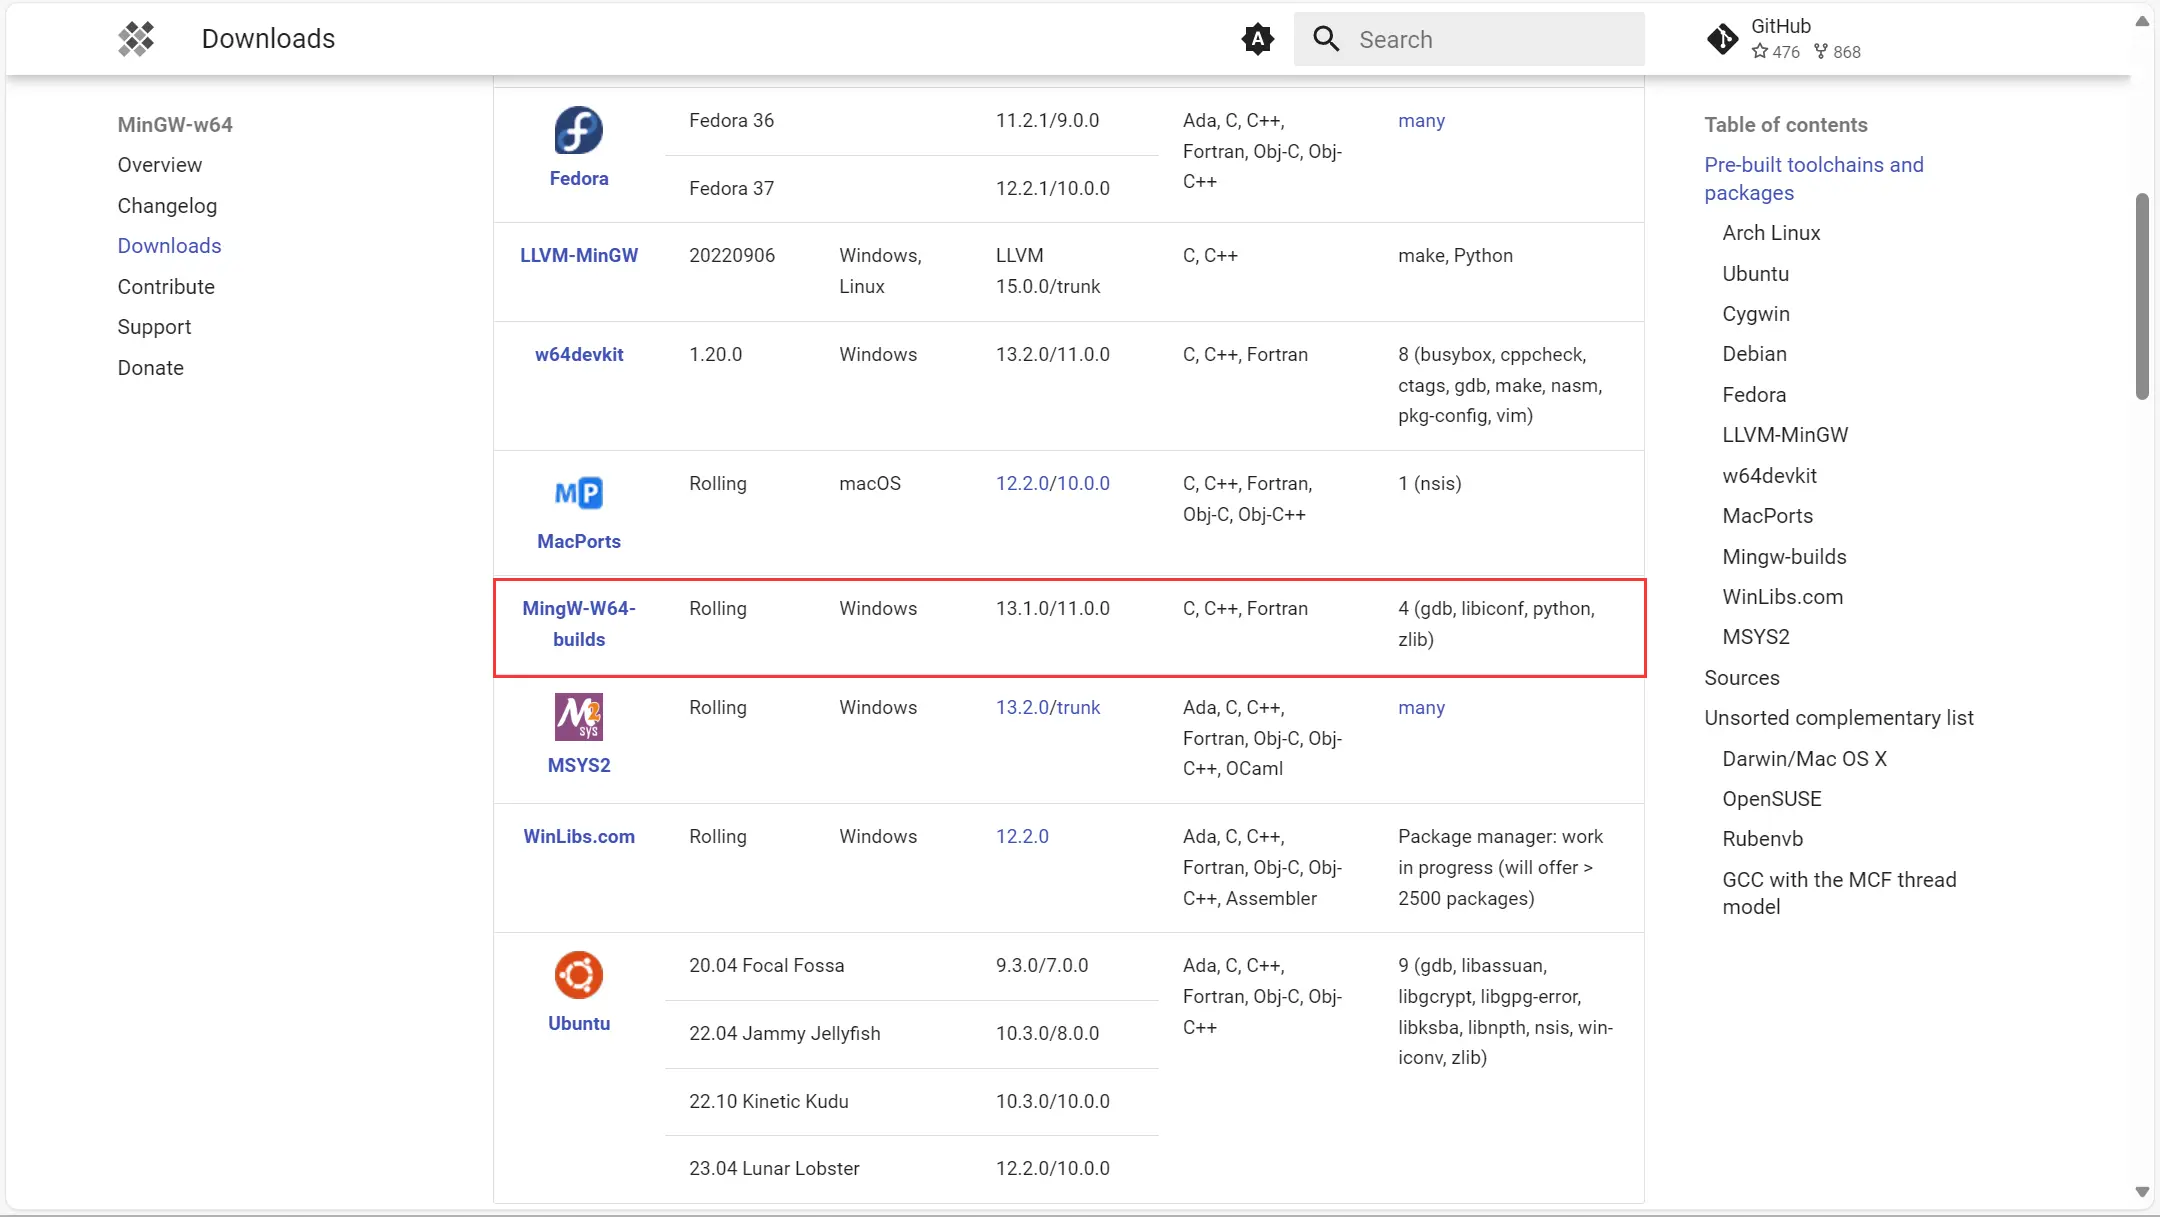Screen dimensions: 2160x1217
Task: Click the Fedora logo icon
Action: point(578,130)
